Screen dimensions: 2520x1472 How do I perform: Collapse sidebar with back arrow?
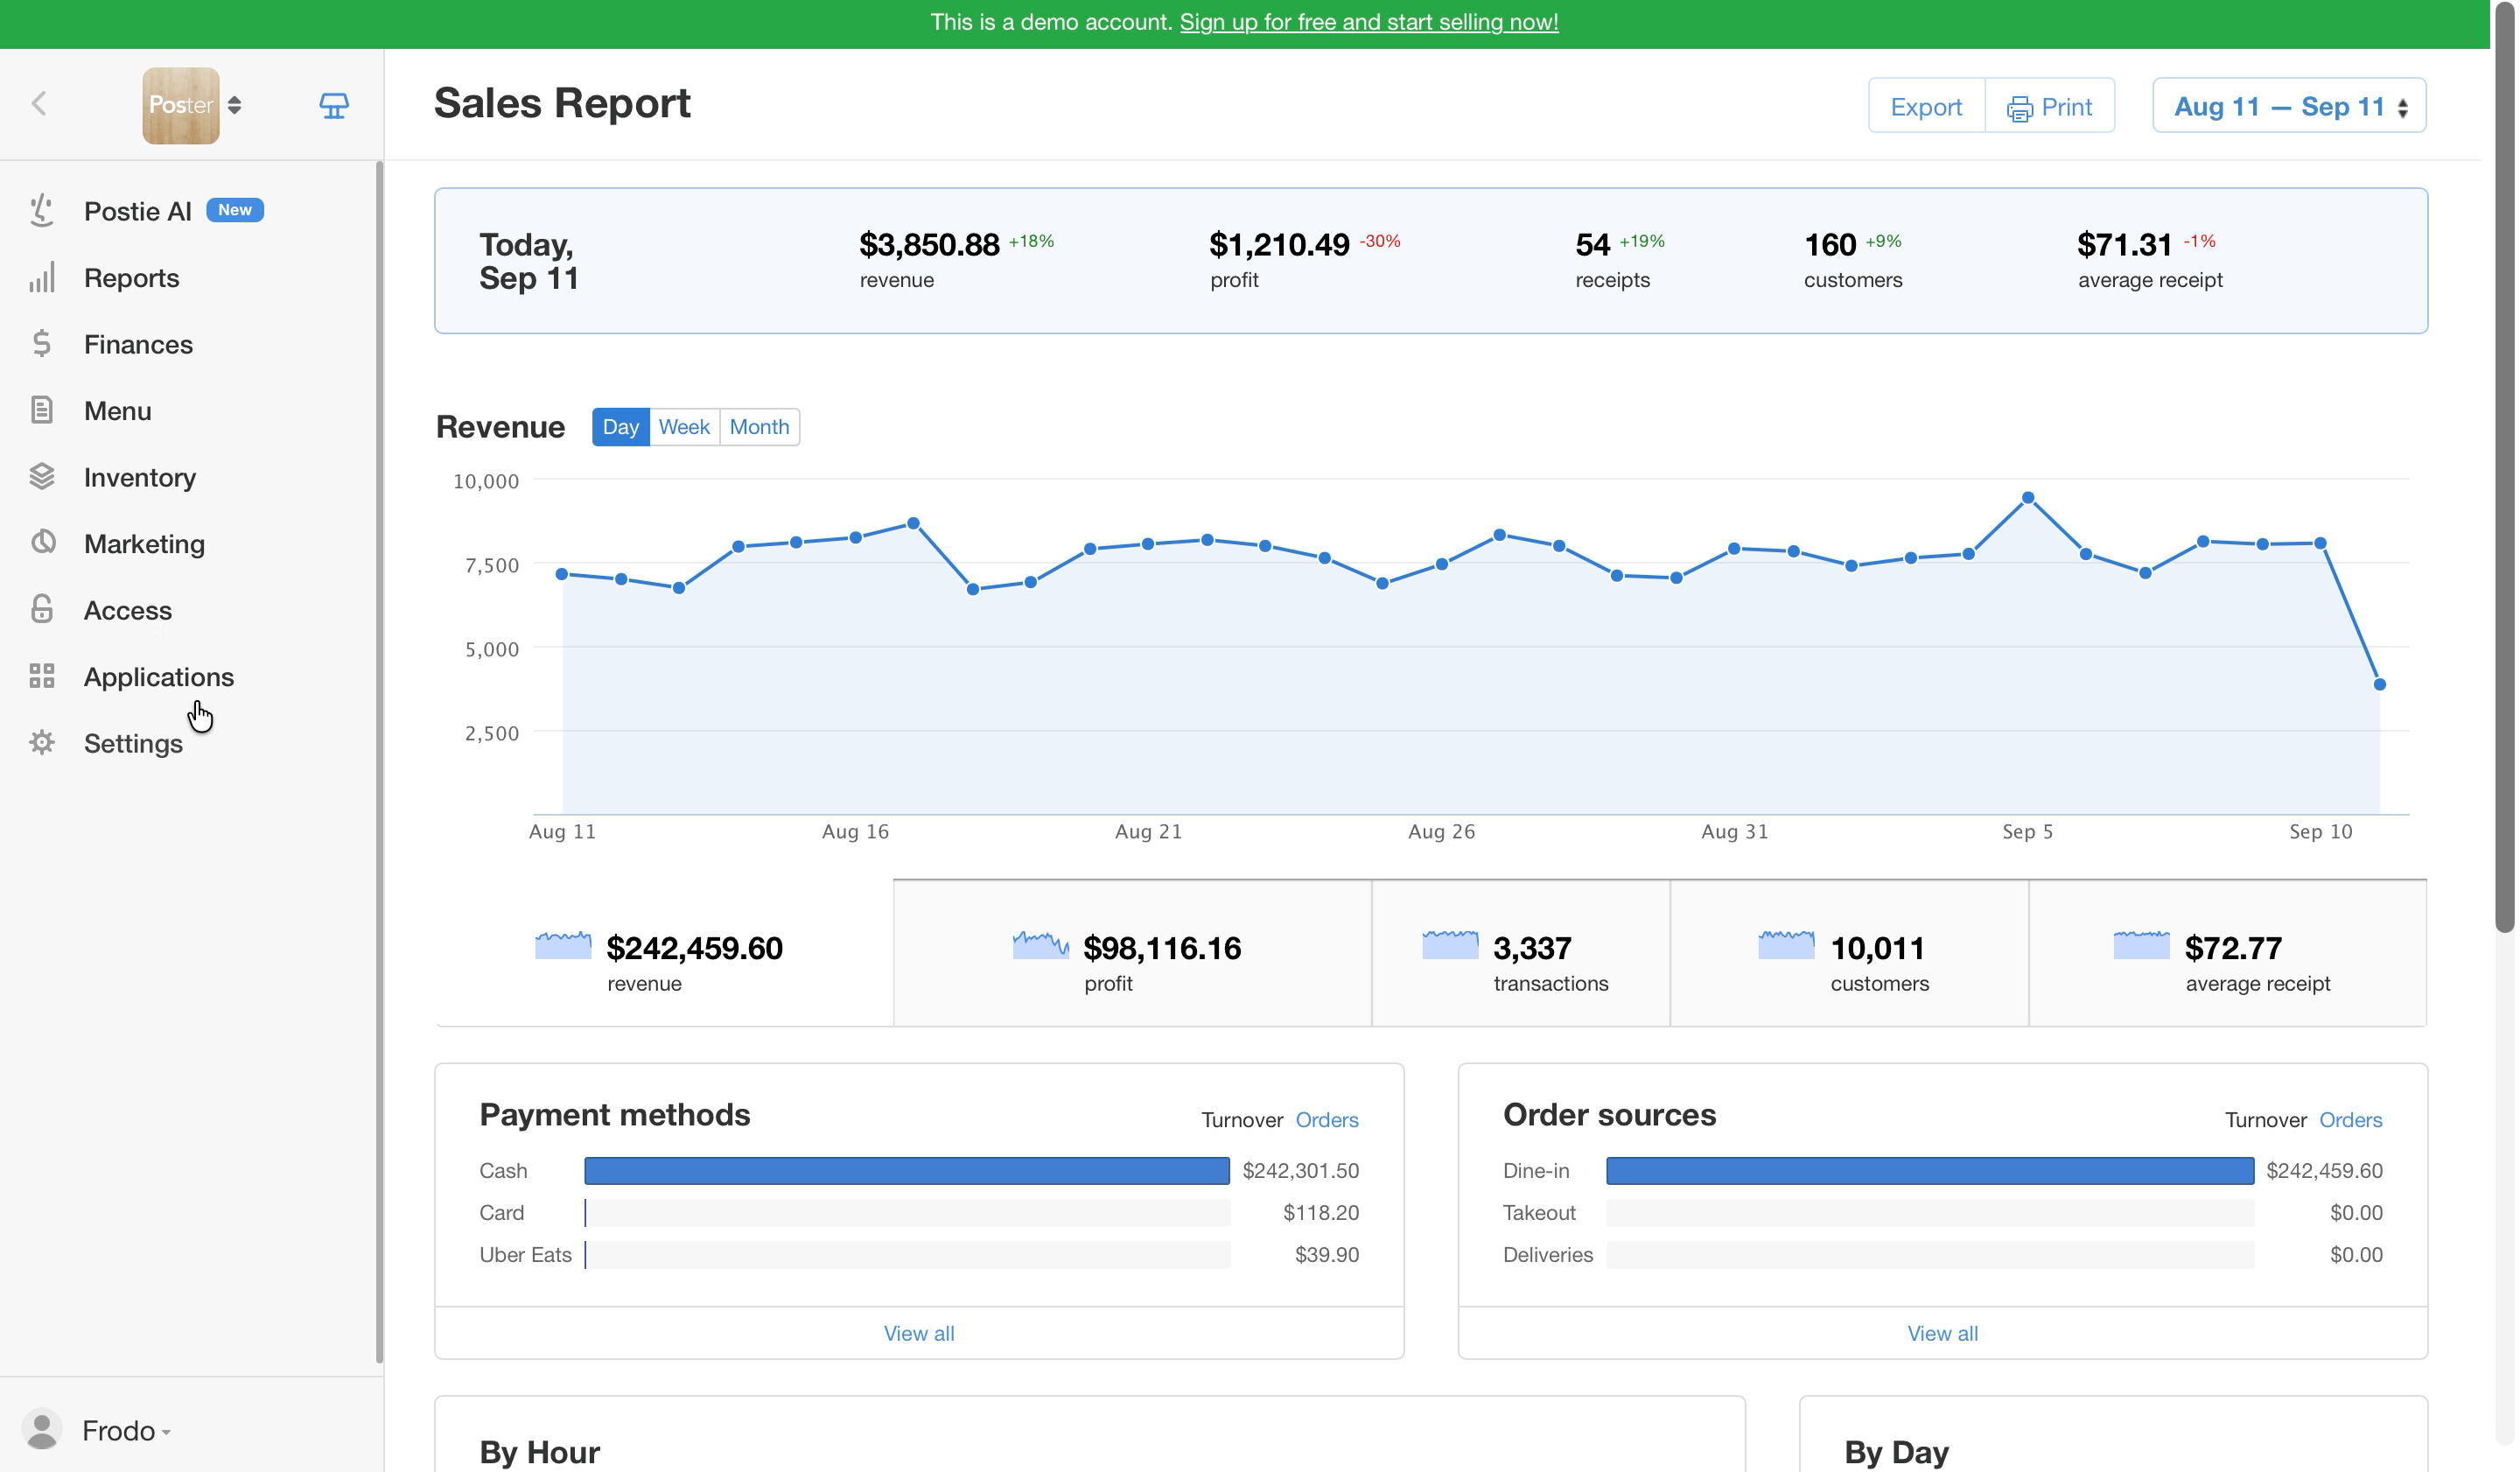coord(39,104)
